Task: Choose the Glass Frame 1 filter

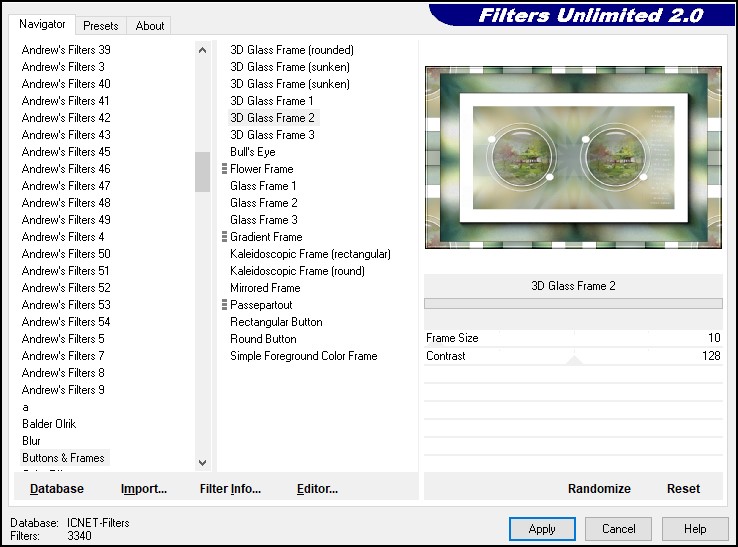Action: [x=263, y=186]
